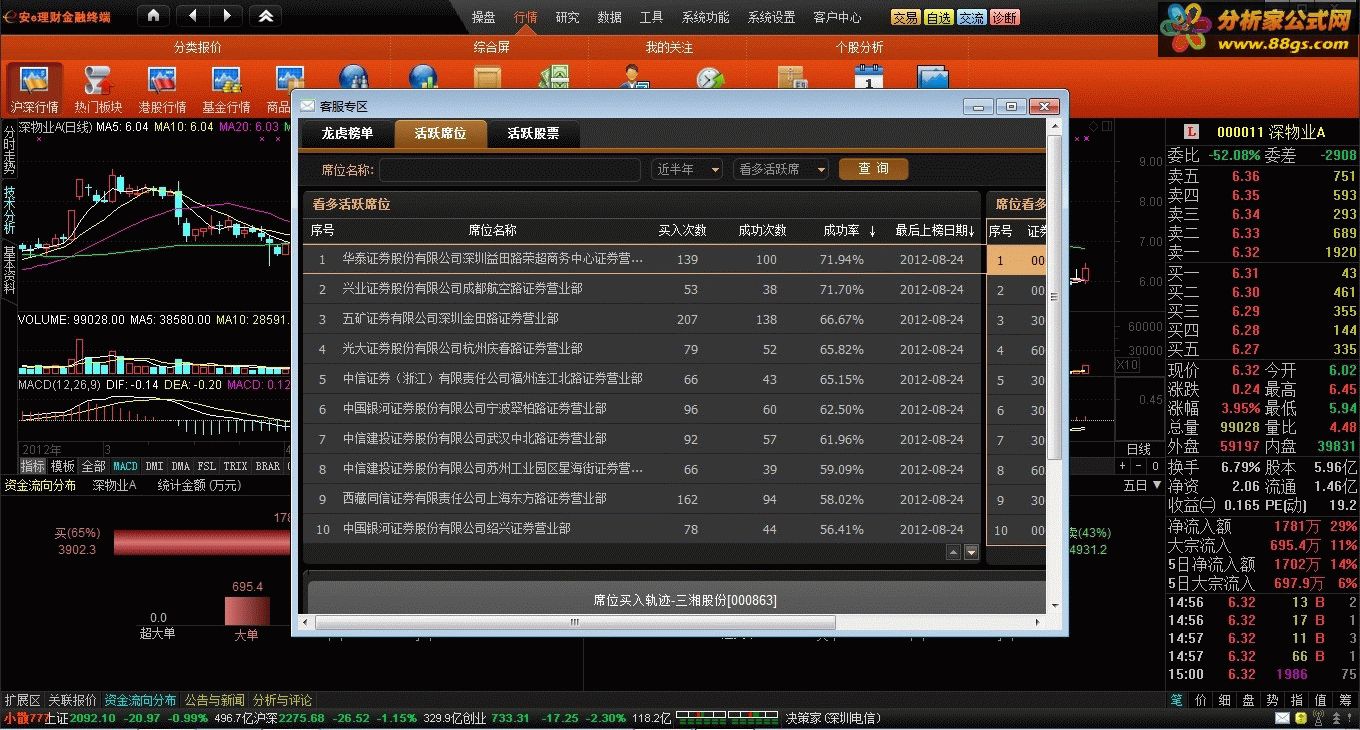Open 沪深行情 market quotes icon
The width and height of the screenshot is (1360, 730).
35,90
